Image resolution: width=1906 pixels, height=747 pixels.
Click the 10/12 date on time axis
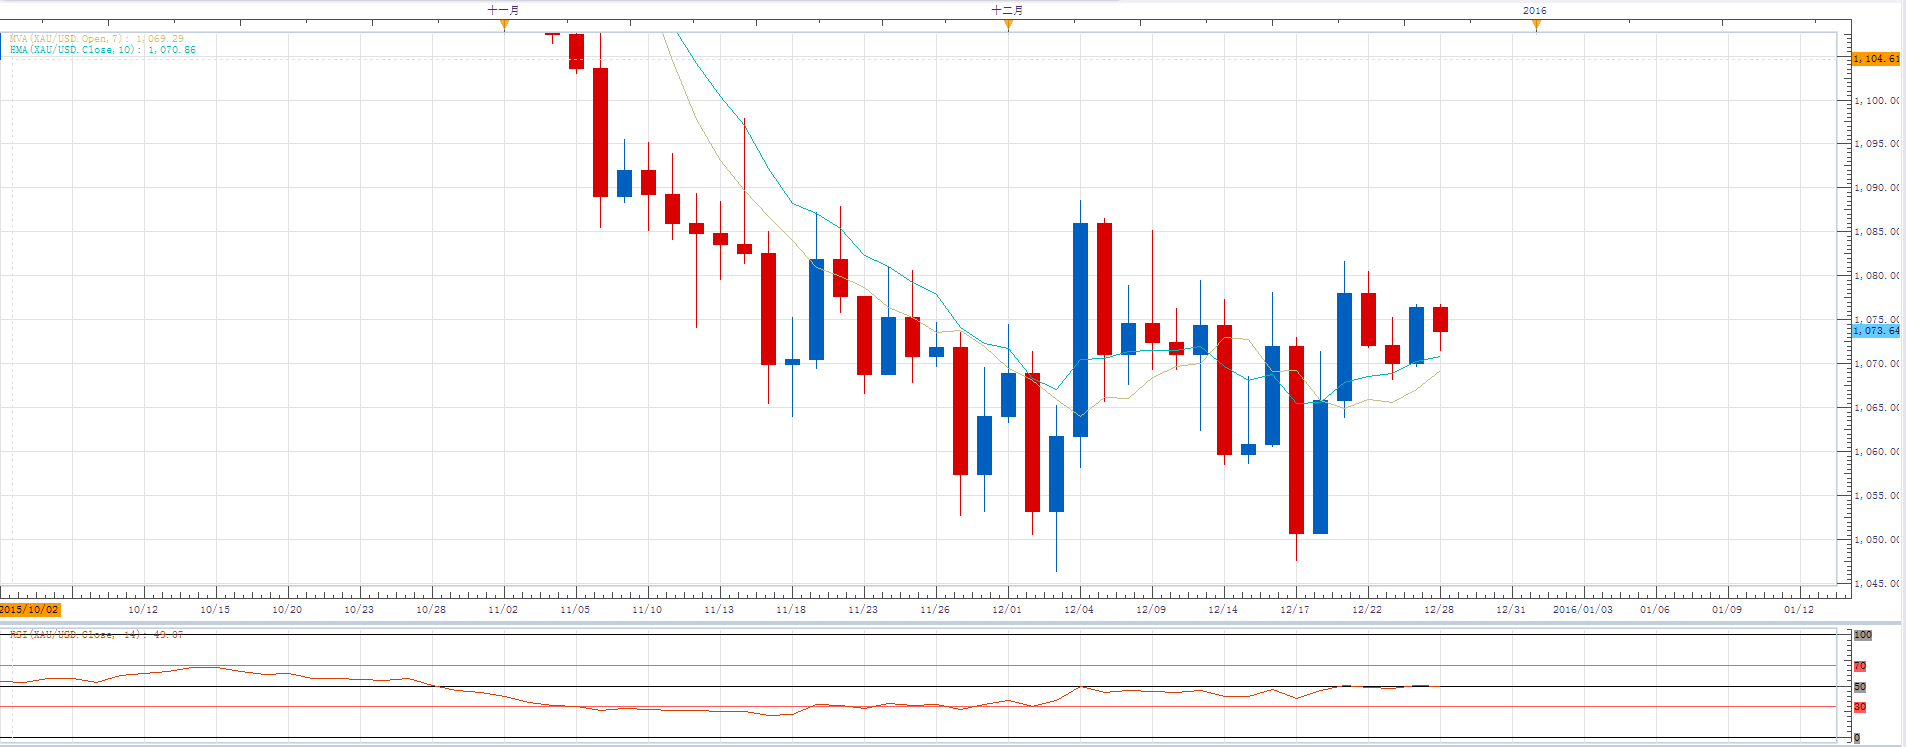point(143,610)
